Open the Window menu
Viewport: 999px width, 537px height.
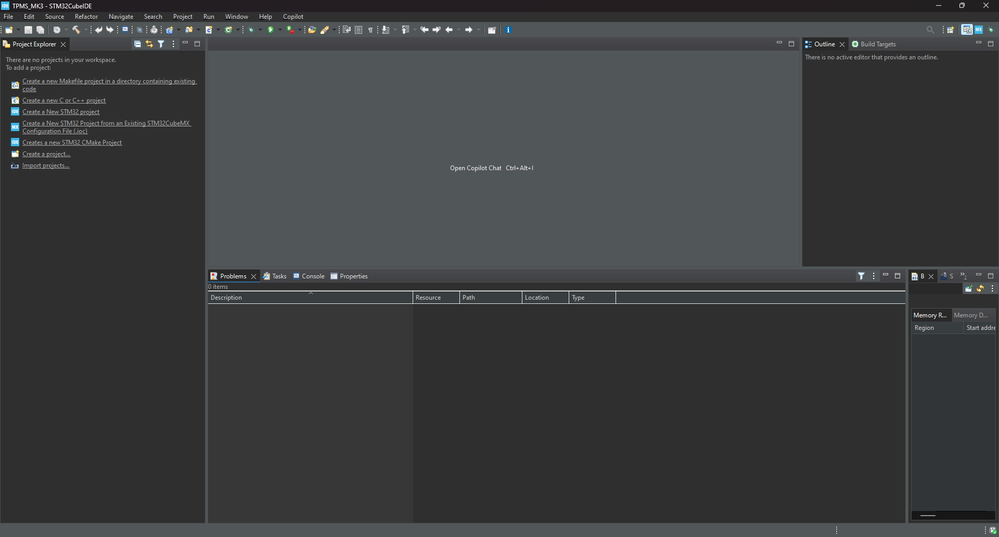pos(236,17)
